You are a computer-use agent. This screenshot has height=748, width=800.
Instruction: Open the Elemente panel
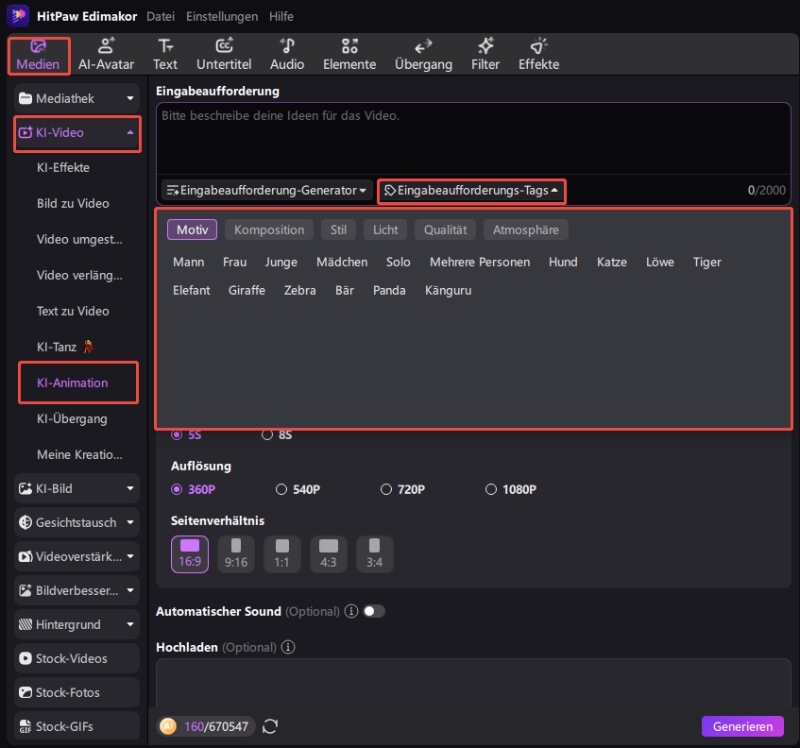pos(349,54)
